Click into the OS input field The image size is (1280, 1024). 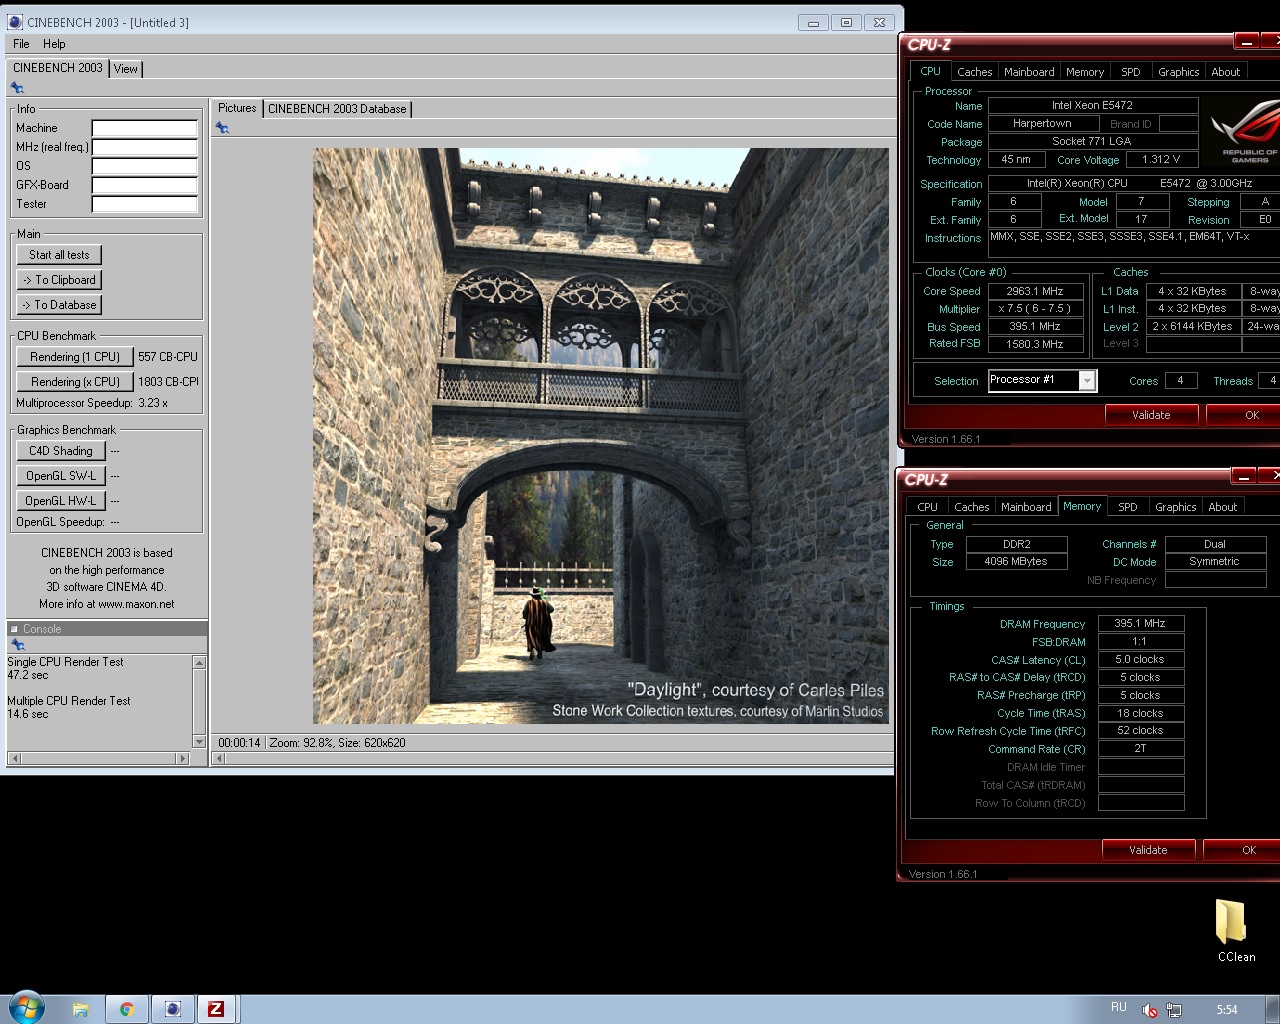click(x=145, y=166)
